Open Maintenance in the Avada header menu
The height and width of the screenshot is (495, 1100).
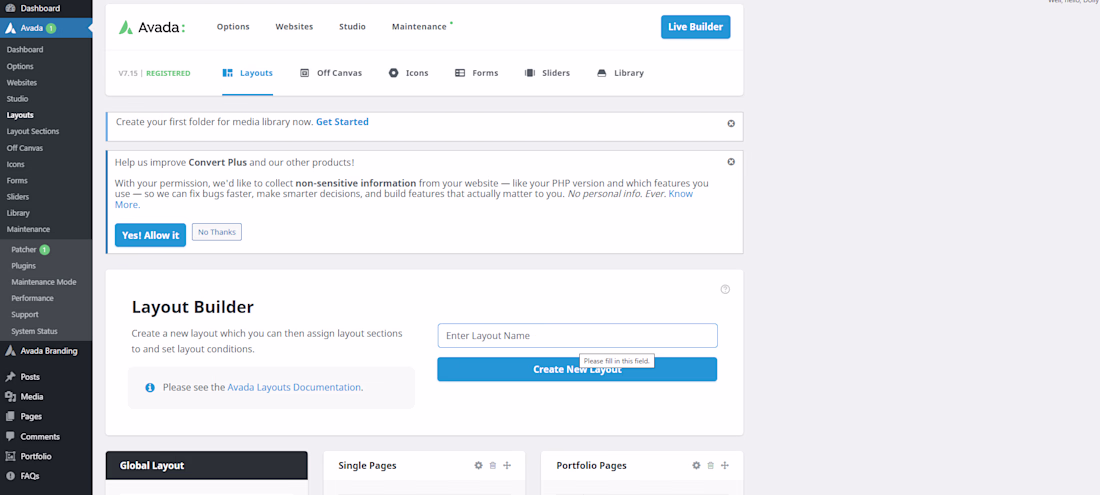click(x=419, y=27)
